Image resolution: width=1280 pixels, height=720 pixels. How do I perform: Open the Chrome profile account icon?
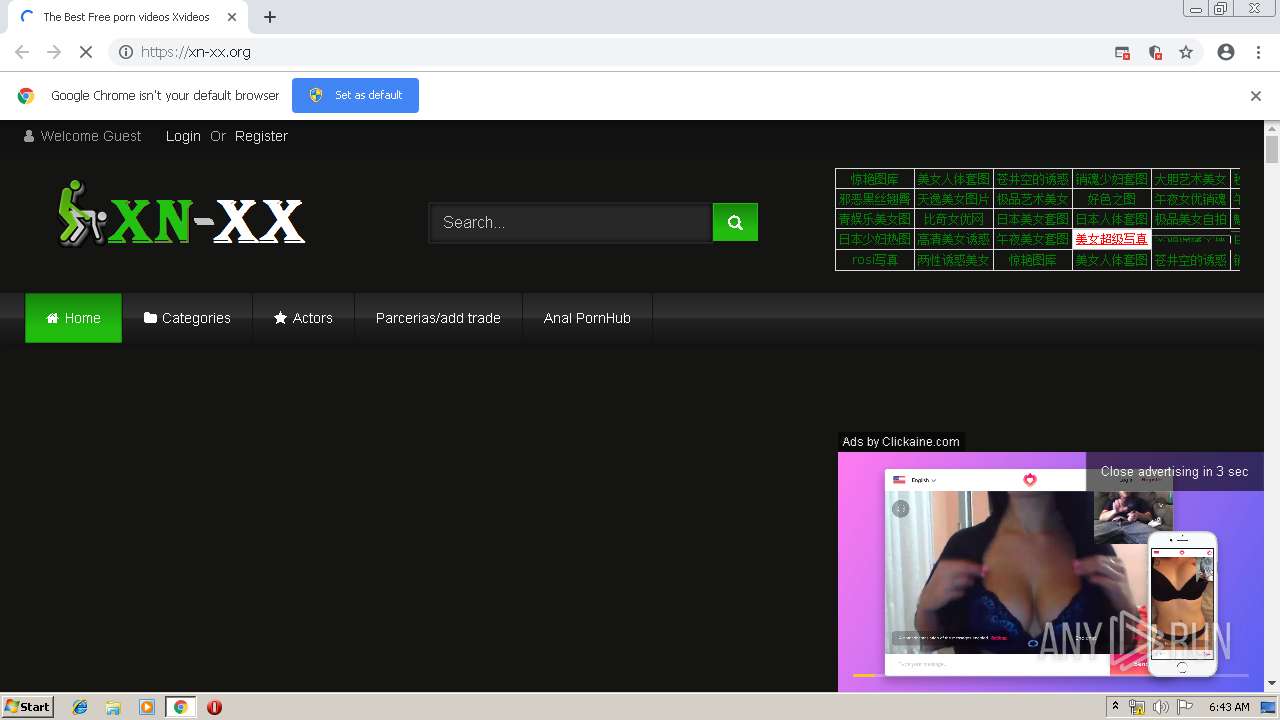[x=1226, y=52]
